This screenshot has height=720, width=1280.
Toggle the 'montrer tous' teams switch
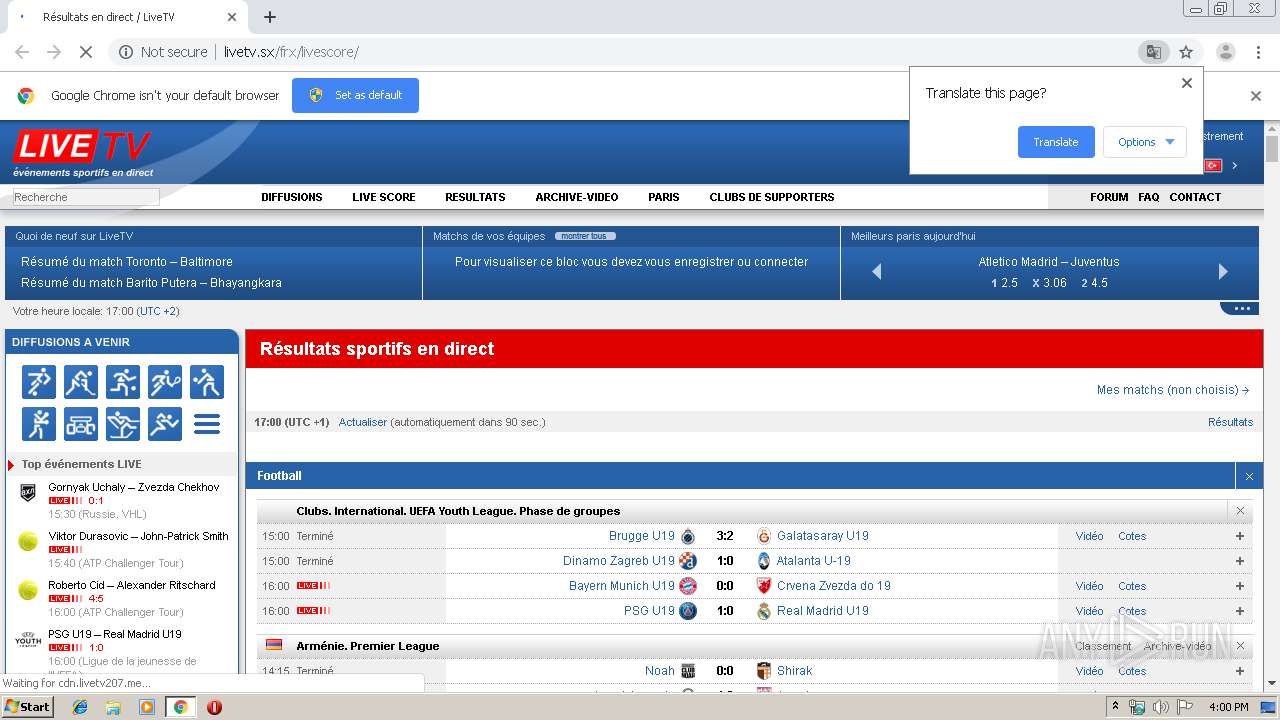pyautogui.click(x=585, y=236)
